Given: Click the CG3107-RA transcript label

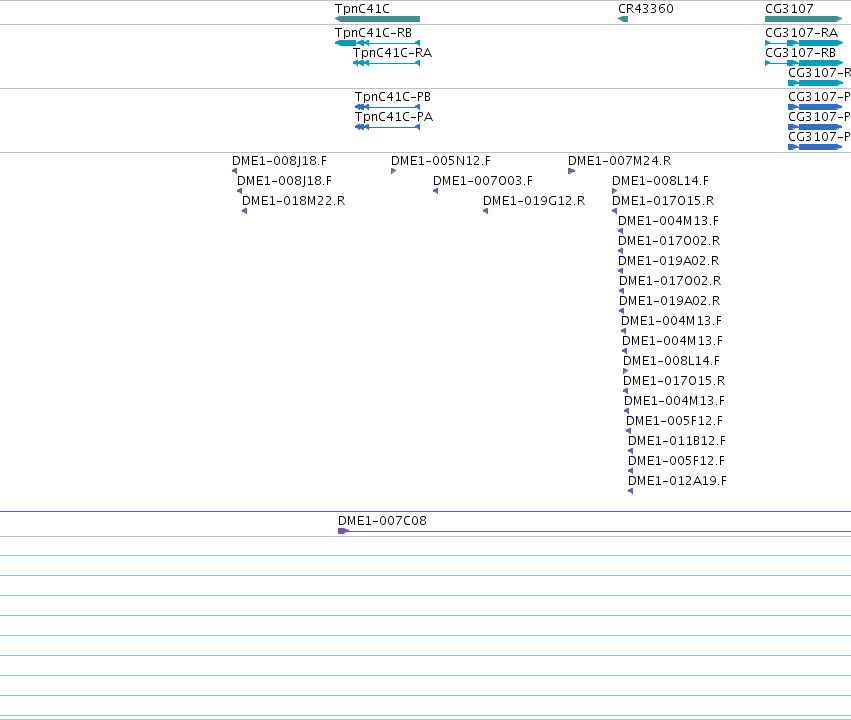Looking at the screenshot, I should [801, 33].
